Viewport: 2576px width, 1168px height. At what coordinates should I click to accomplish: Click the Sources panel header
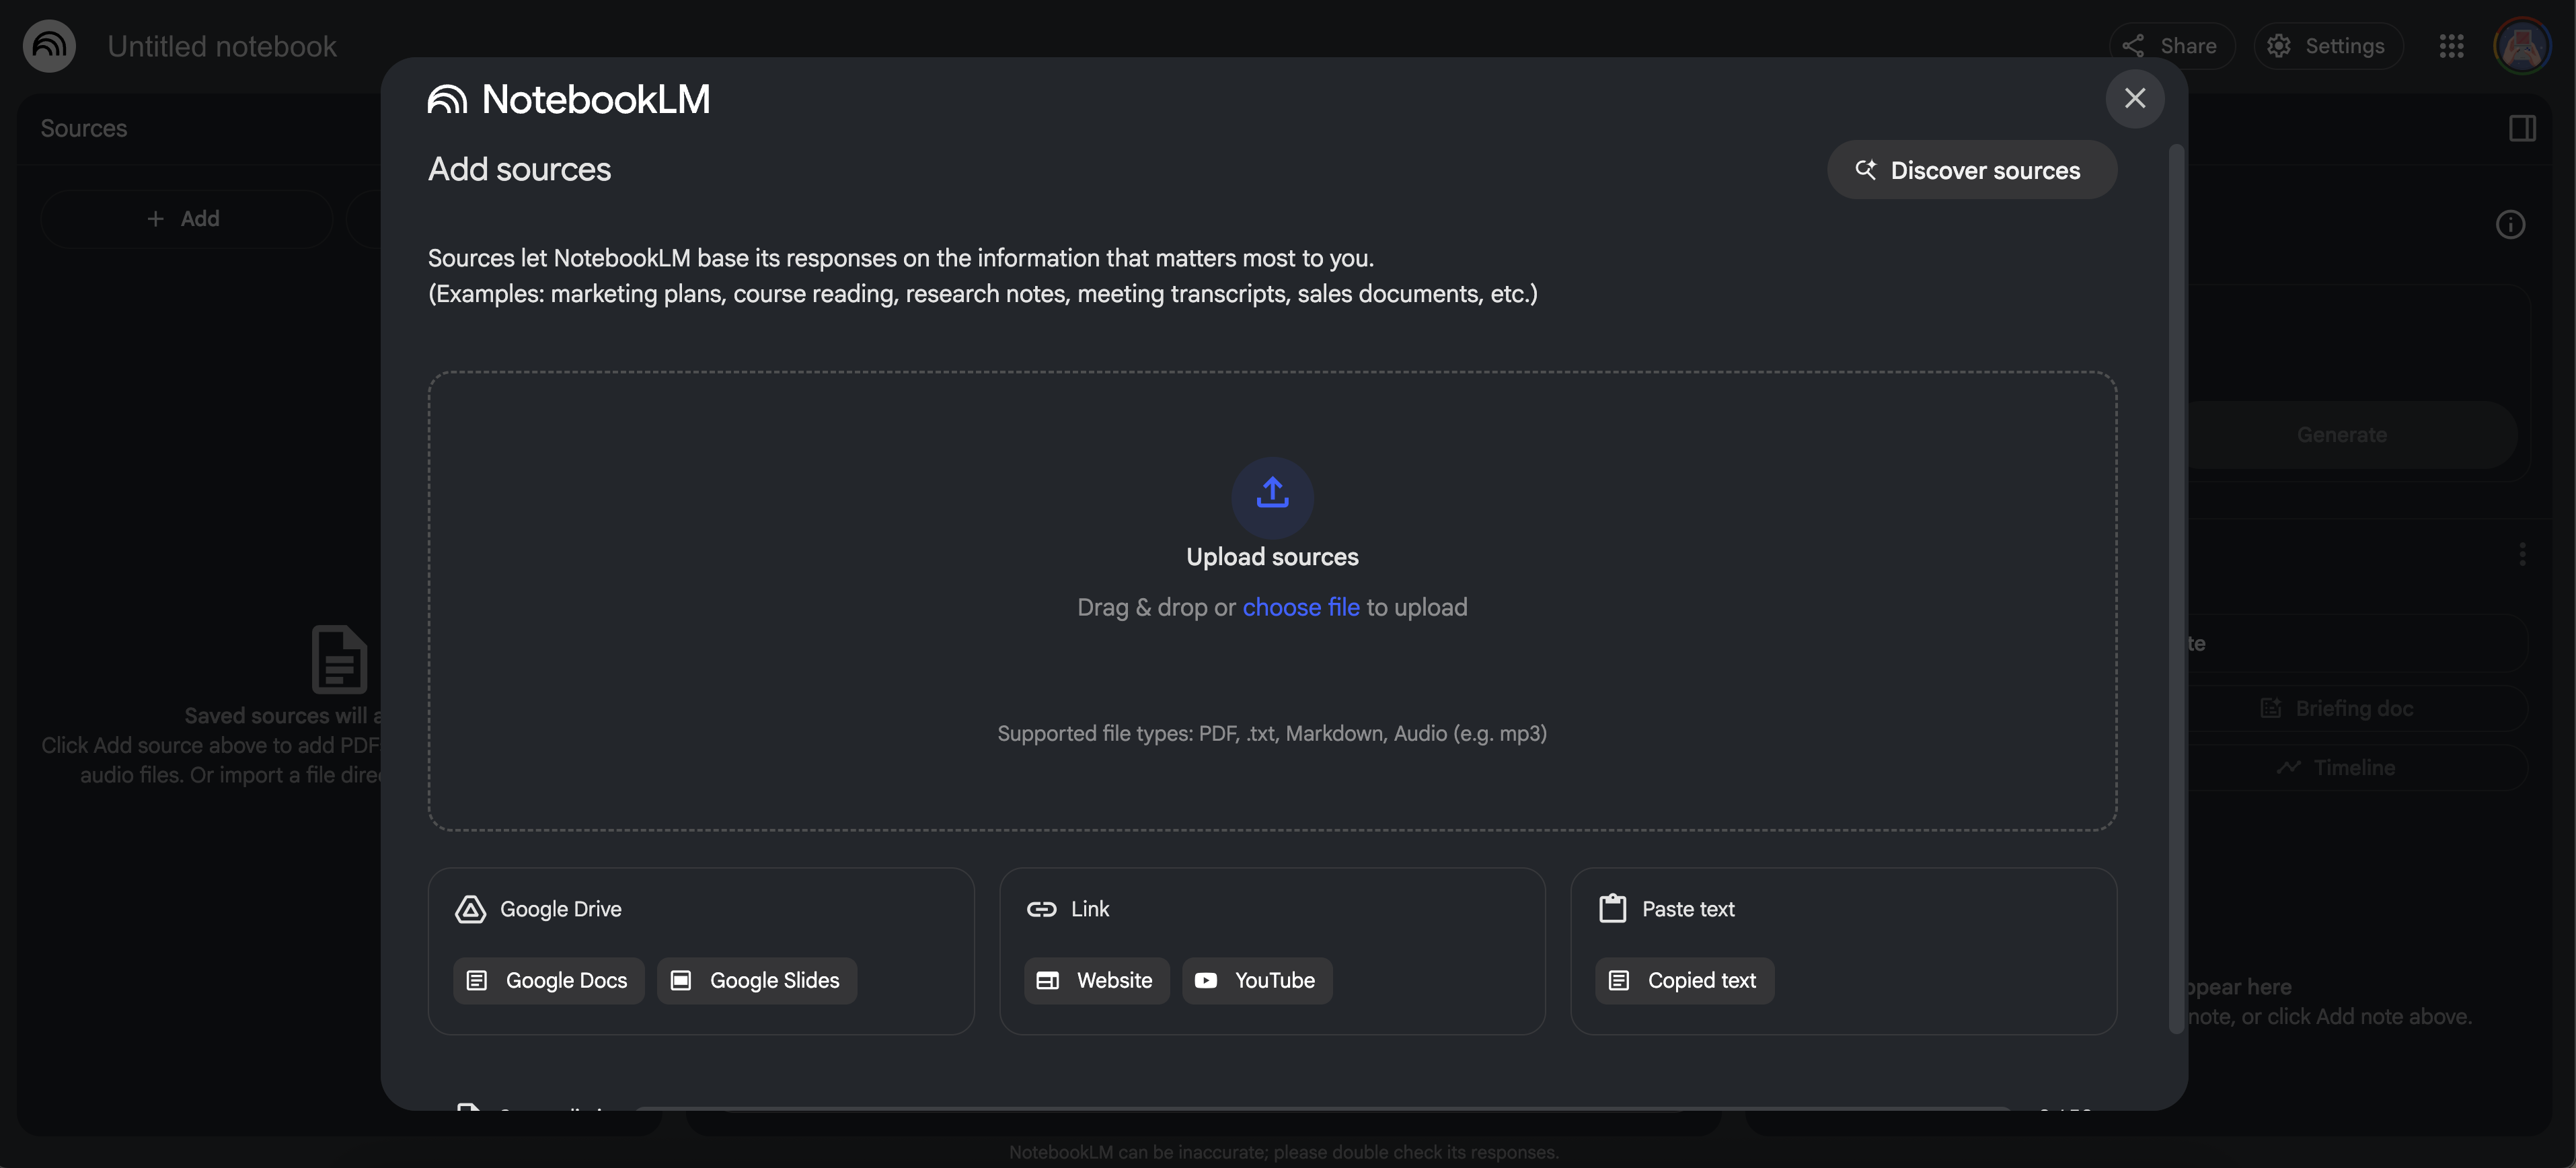click(84, 128)
